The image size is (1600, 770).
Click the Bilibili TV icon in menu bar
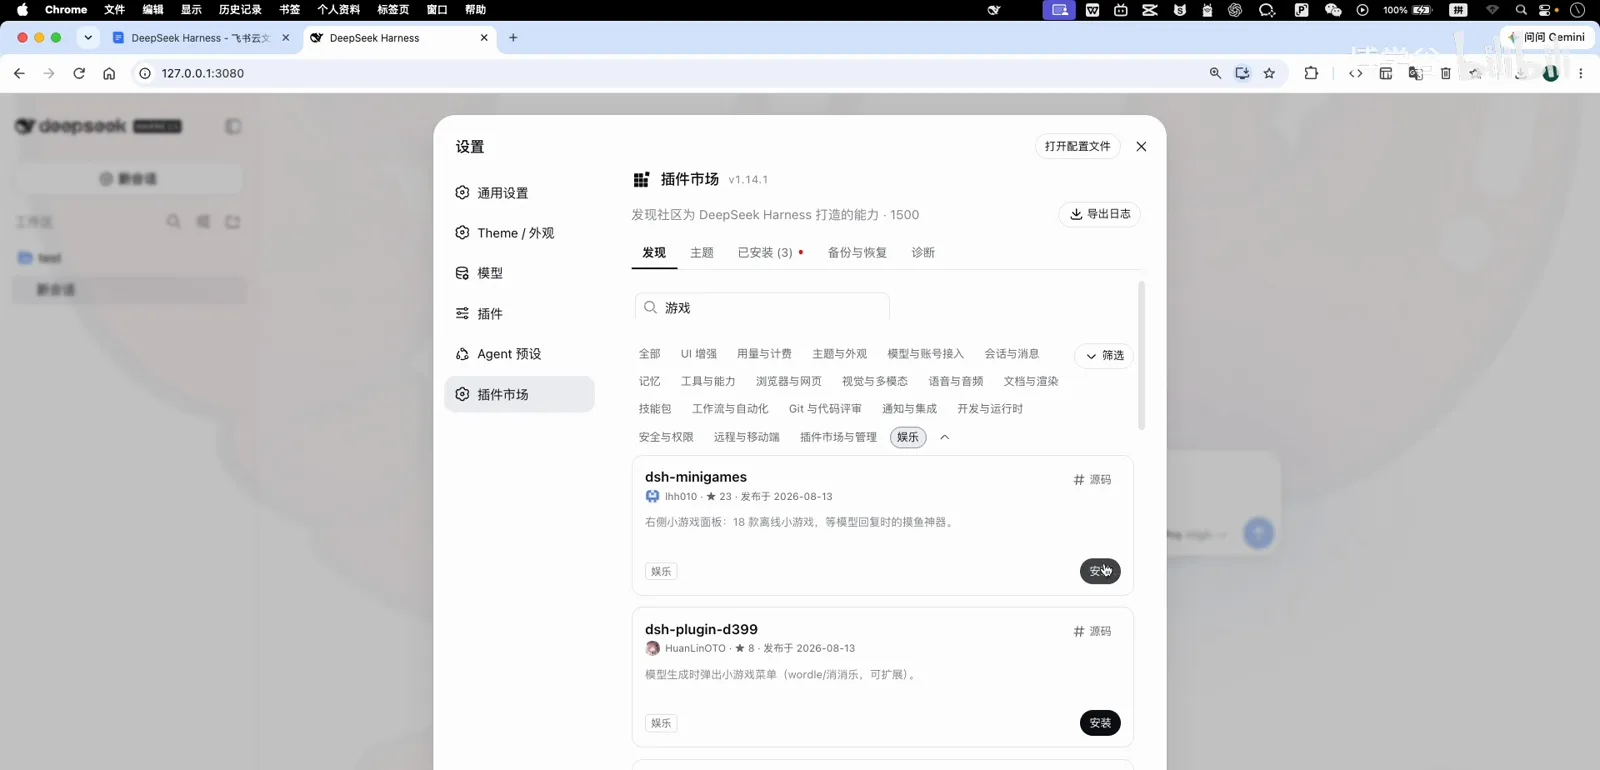pyautogui.click(x=1121, y=10)
